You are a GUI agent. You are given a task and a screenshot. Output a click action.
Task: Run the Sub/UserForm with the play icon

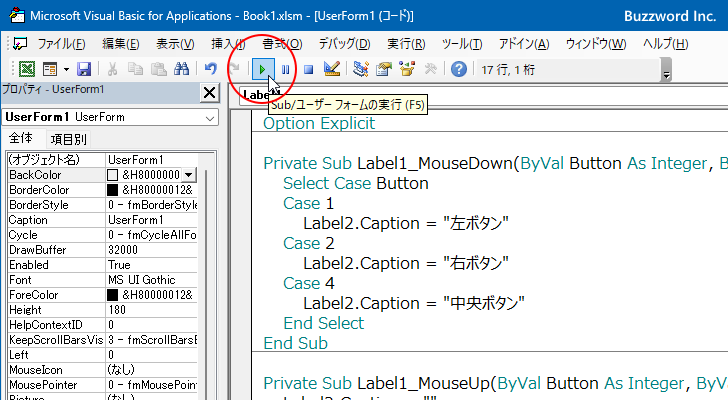point(262,69)
